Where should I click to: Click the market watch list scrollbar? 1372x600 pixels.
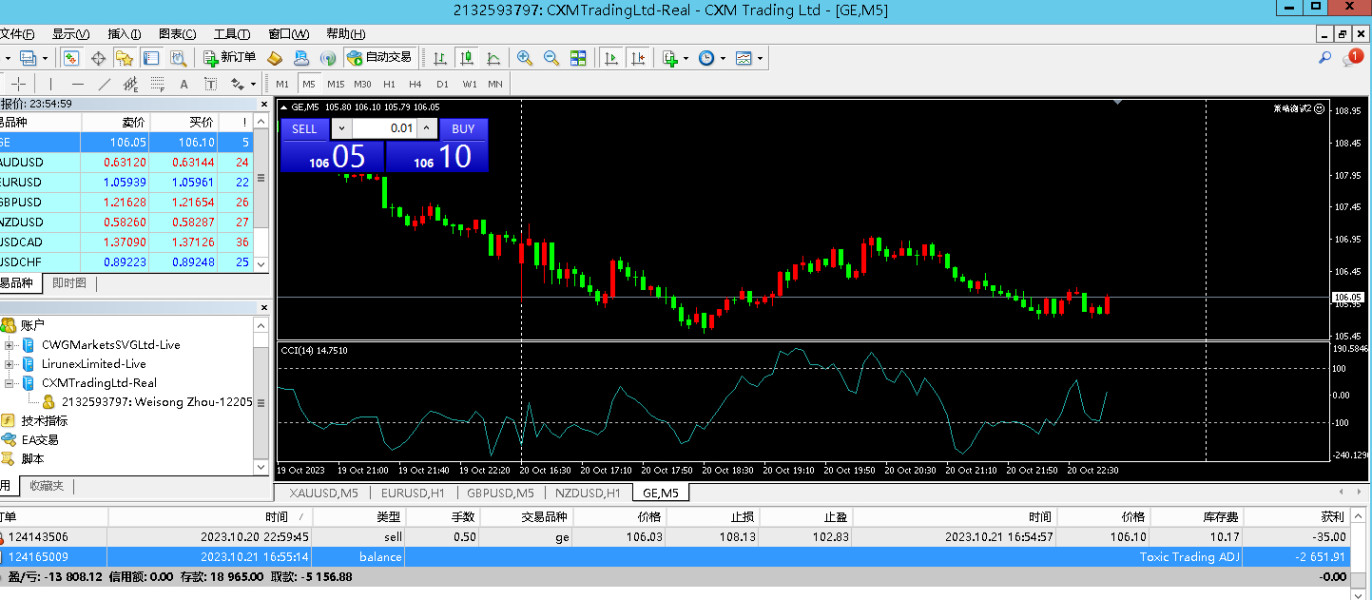(262, 192)
